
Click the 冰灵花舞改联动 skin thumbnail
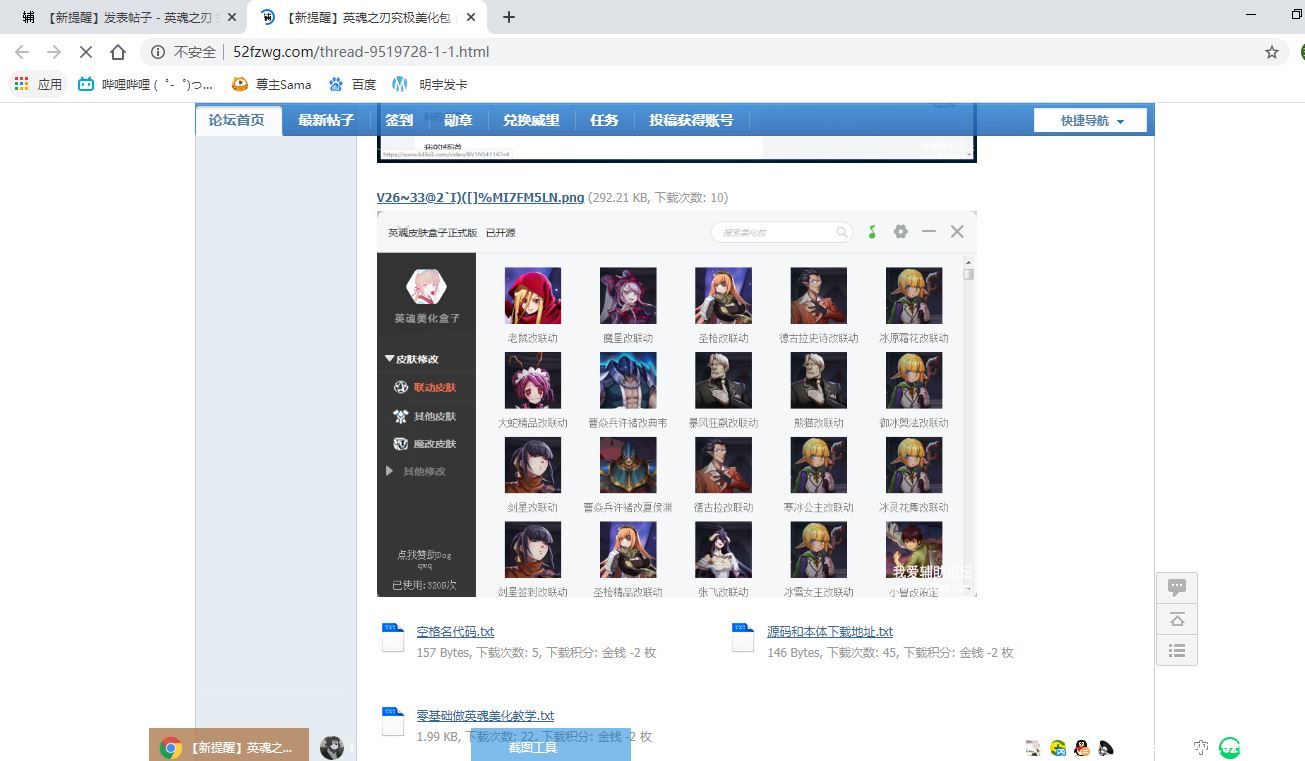914,465
